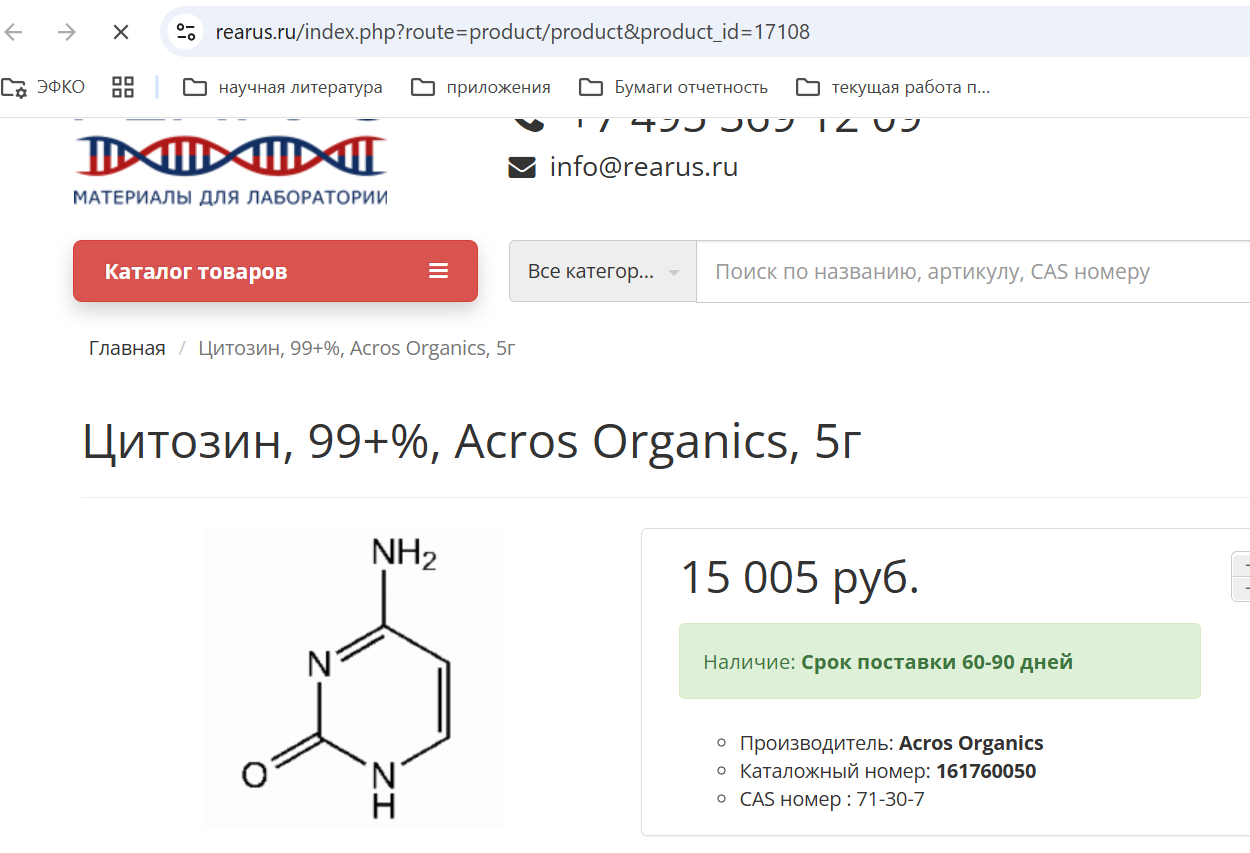The height and width of the screenshot is (853, 1250).
Task: Click the URL in the address bar
Action: (x=512, y=32)
